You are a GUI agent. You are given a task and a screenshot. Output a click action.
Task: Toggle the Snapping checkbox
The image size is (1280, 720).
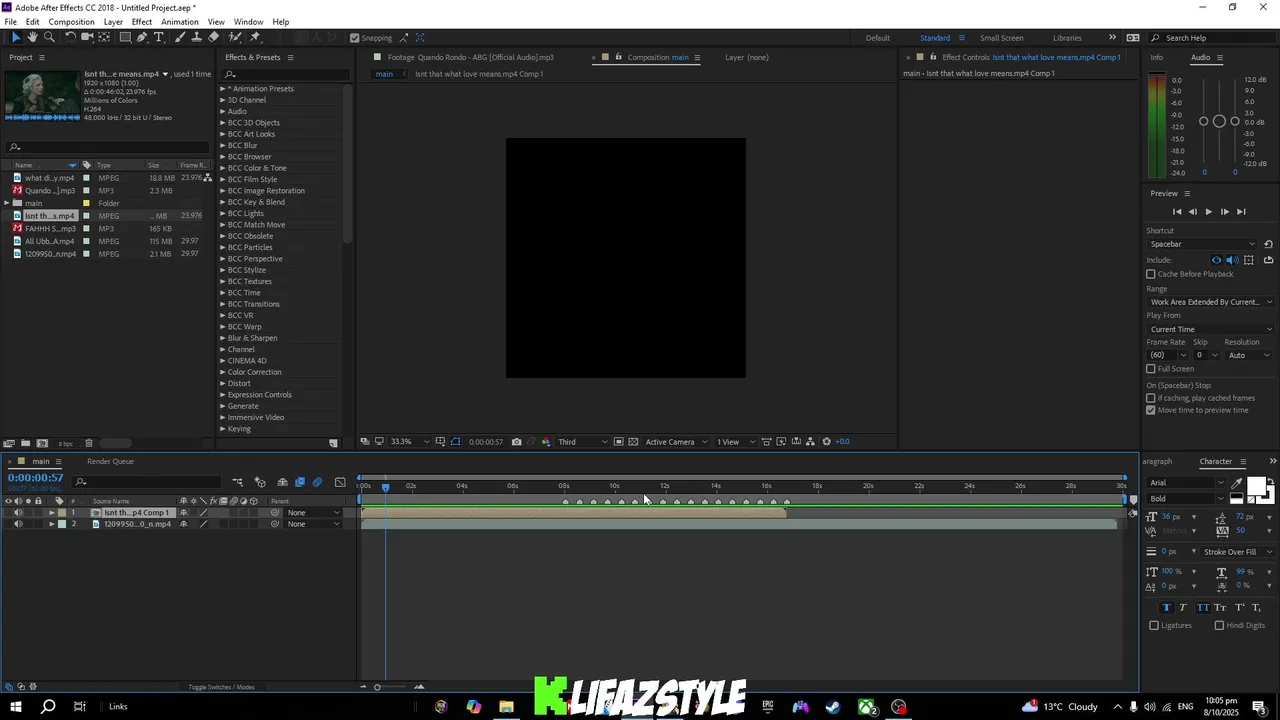354,38
